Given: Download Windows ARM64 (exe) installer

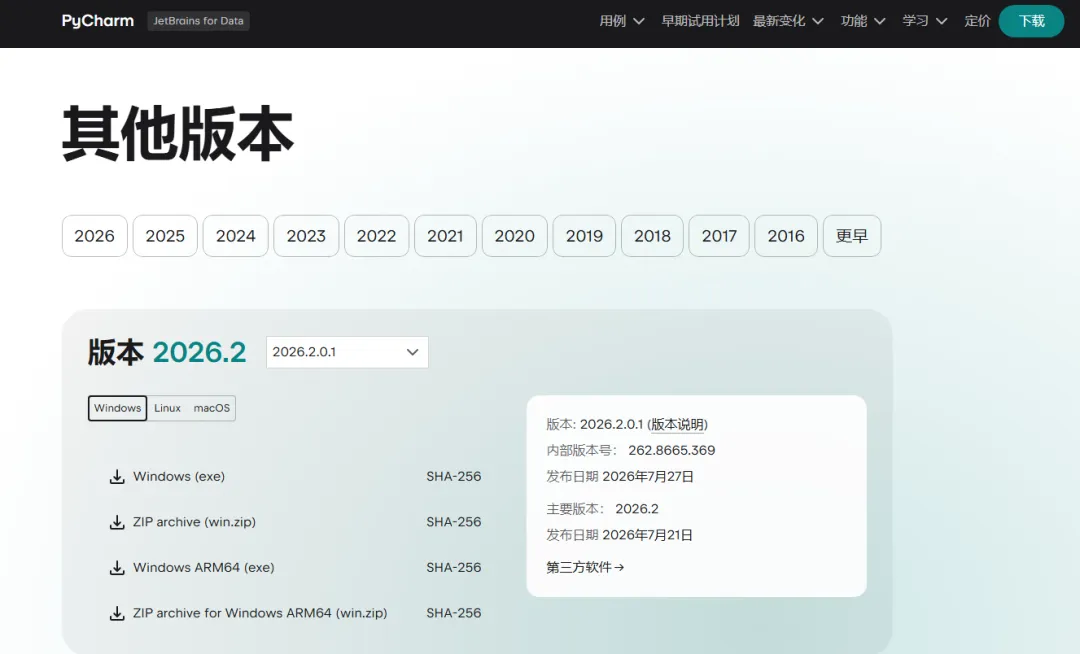Looking at the screenshot, I should 203,567.
